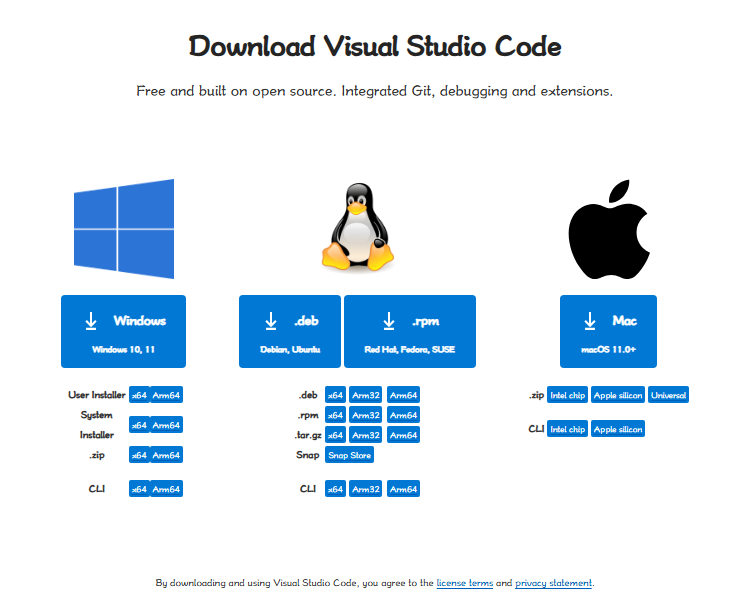Click the Apple logo icon

click(609, 229)
